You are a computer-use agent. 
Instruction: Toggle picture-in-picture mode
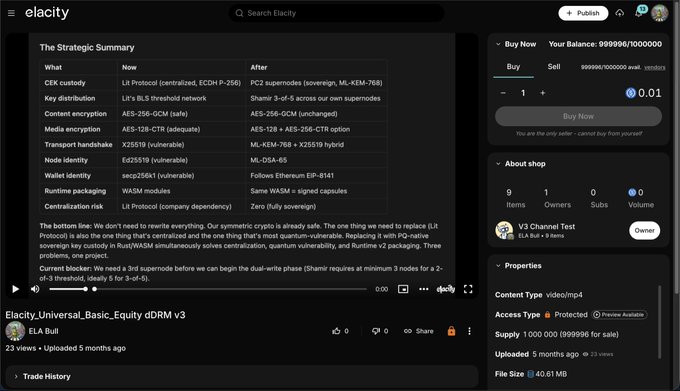(x=403, y=289)
